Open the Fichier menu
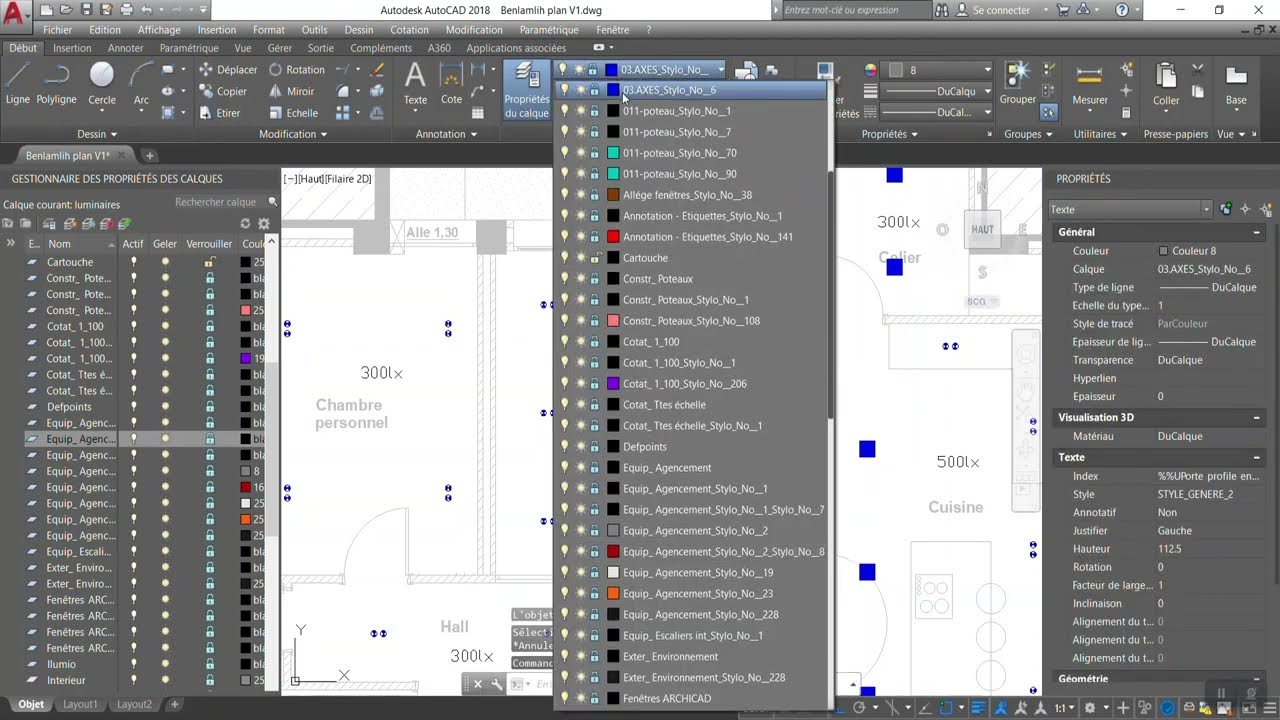Image resolution: width=1280 pixels, height=720 pixels. tap(58, 30)
